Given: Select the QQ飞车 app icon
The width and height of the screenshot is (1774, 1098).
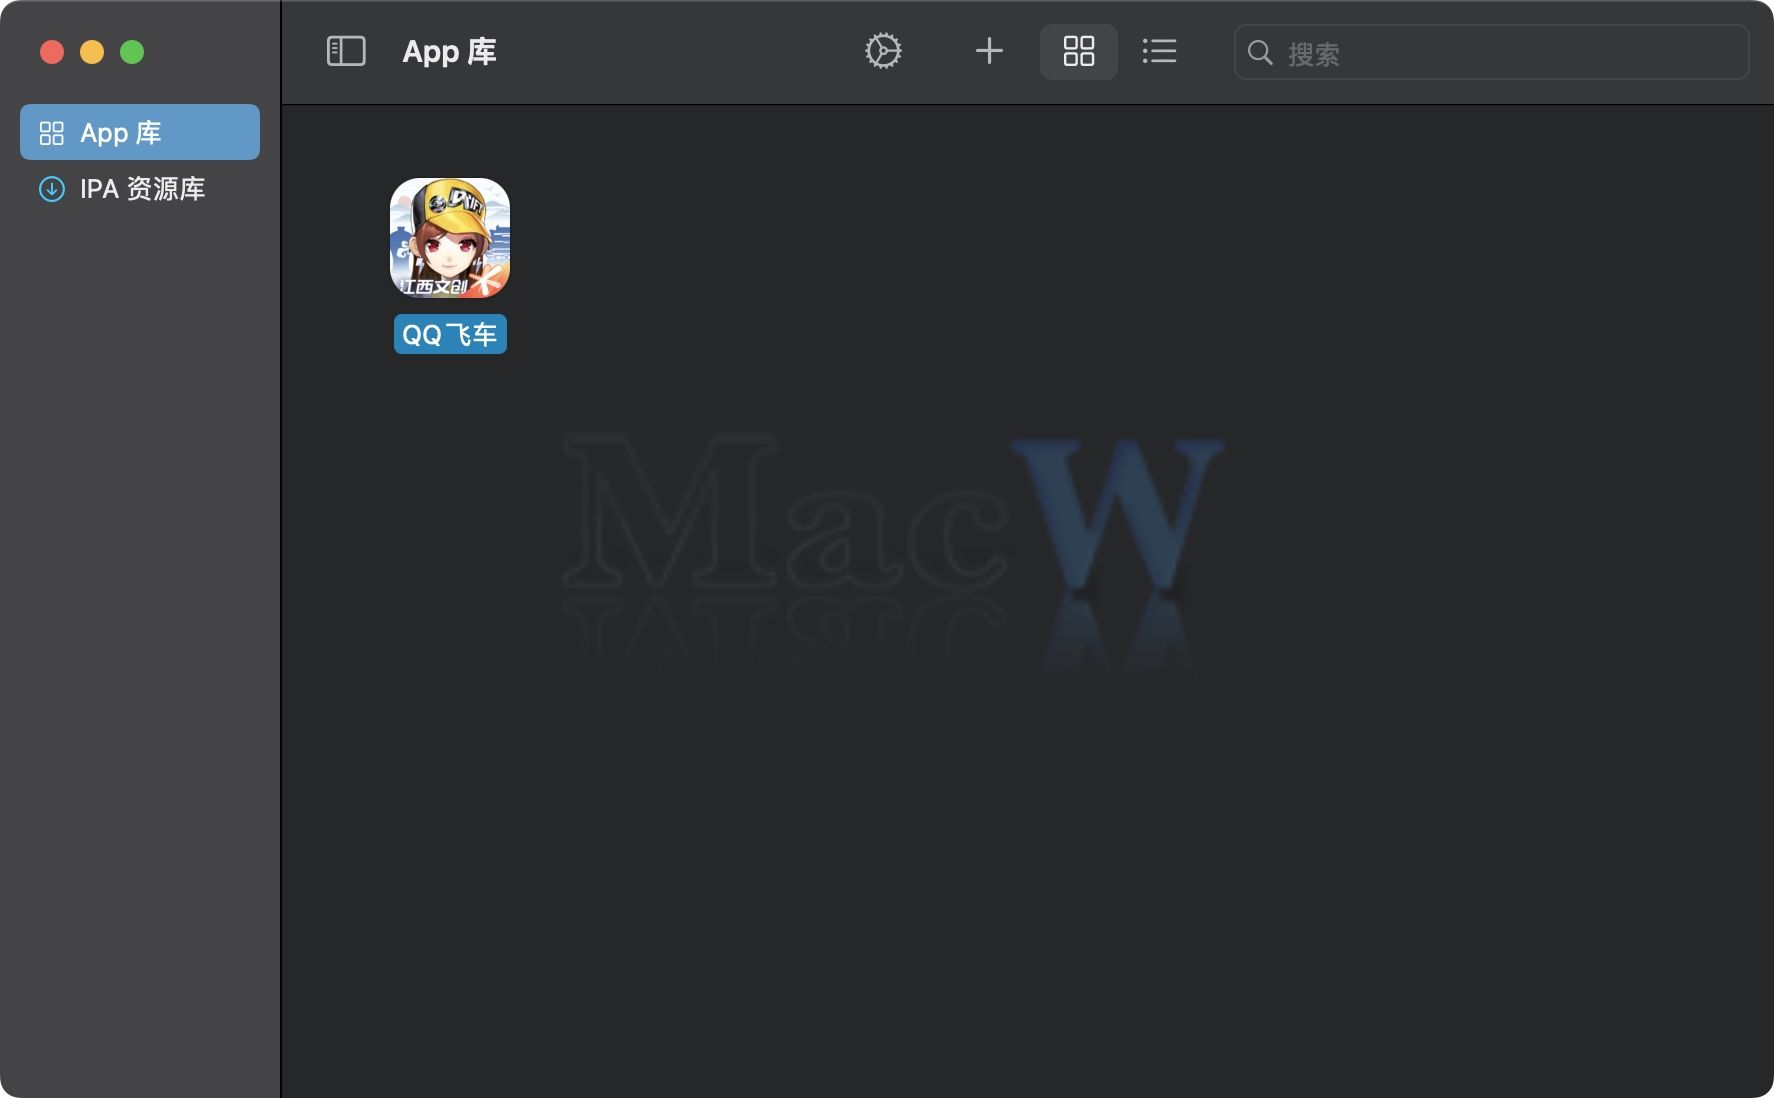Looking at the screenshot, I should pos(450,238).
